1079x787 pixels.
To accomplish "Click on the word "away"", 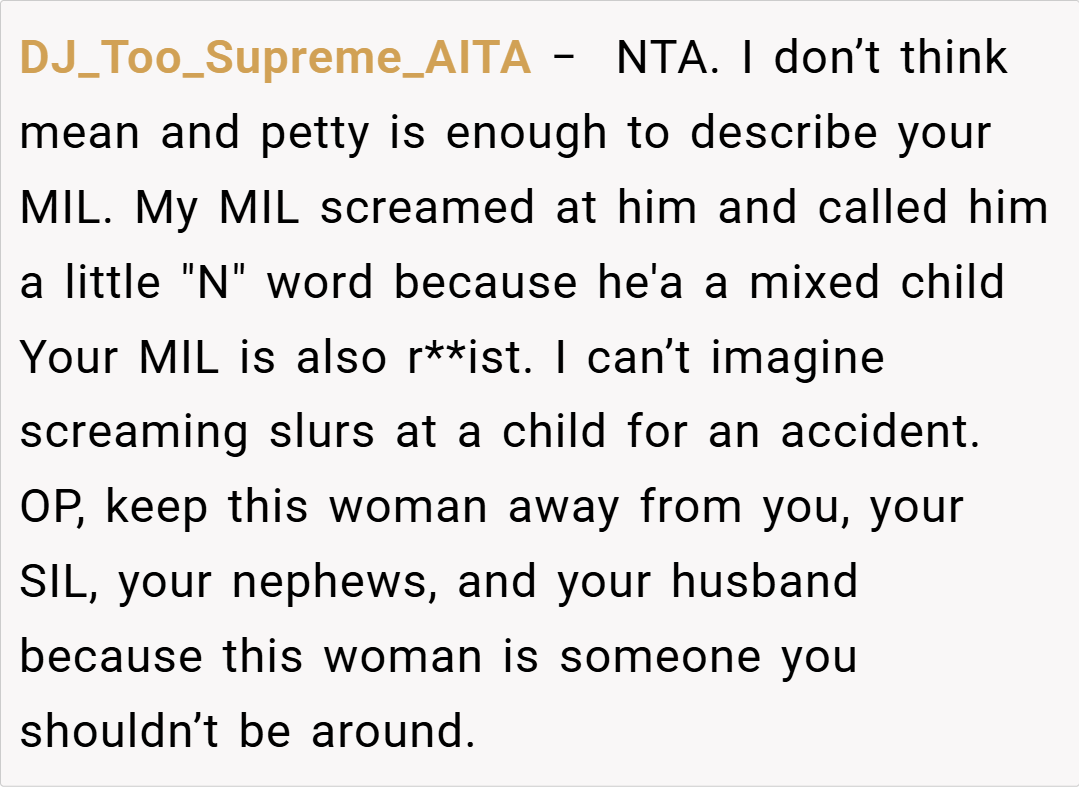I will point(565,508).
